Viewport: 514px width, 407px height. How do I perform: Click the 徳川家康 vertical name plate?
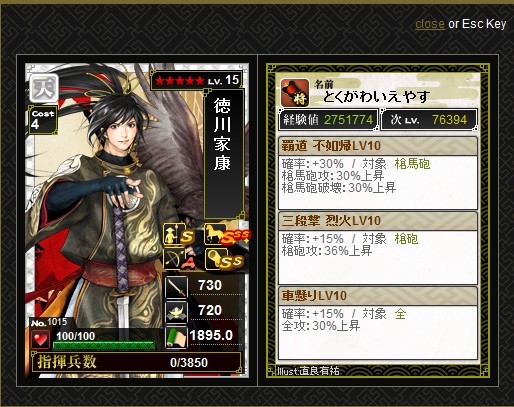(x=223, y=153)
